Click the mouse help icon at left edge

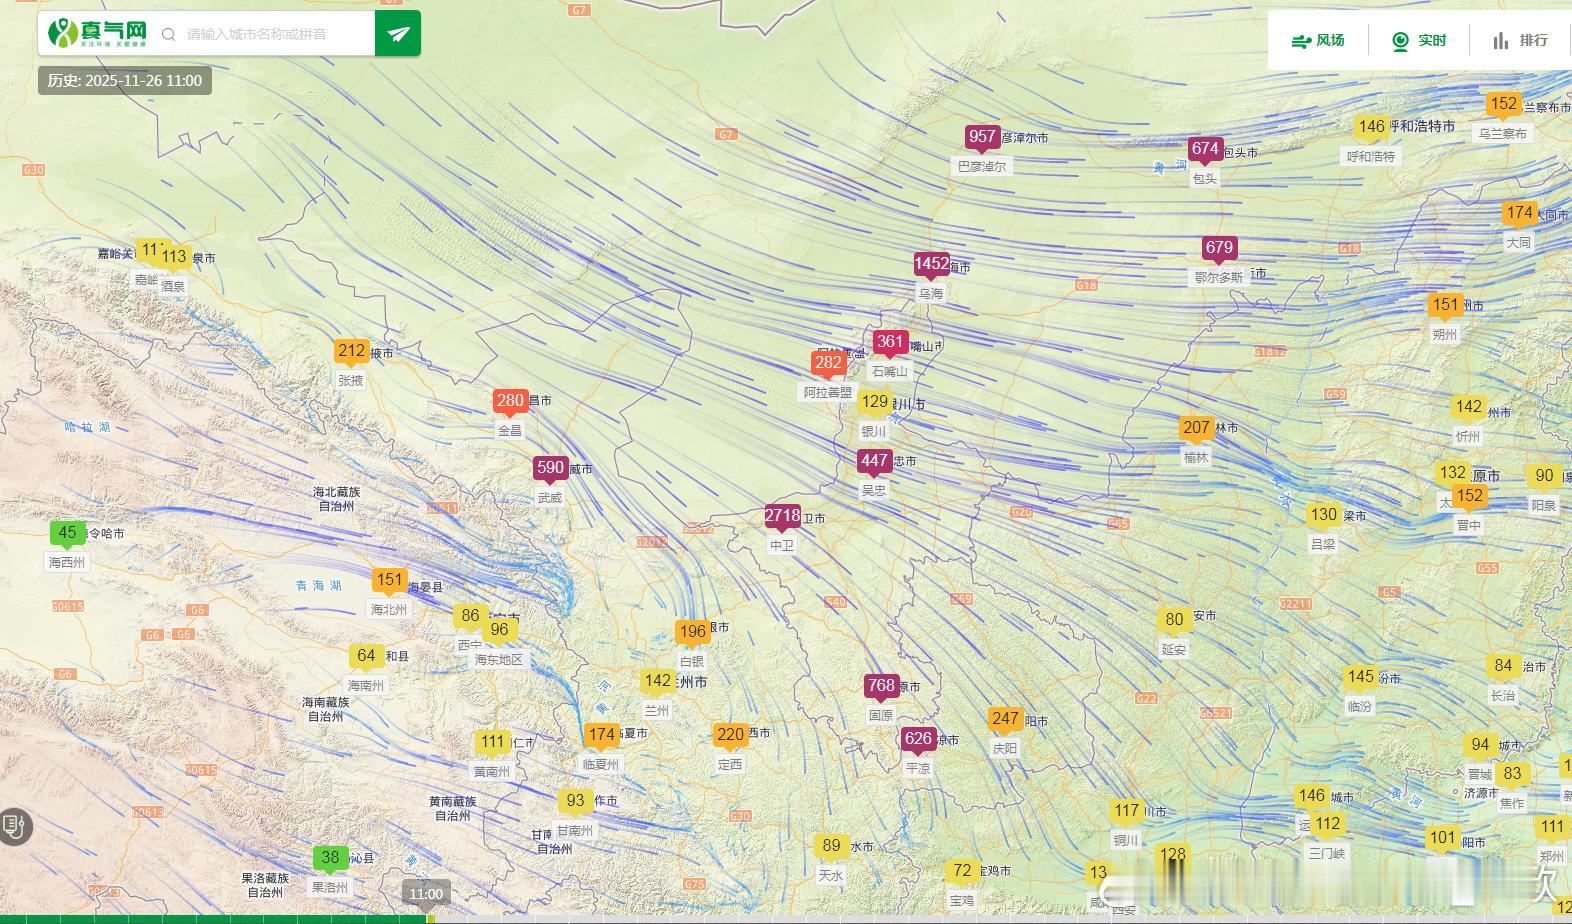click(14, 827)
